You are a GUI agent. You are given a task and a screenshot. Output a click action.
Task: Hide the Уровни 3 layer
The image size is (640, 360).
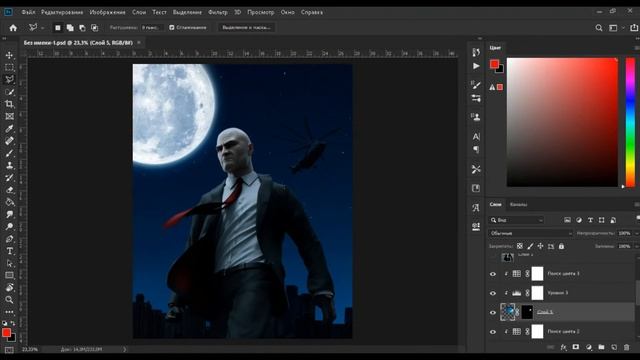click(x=493, y=293)
